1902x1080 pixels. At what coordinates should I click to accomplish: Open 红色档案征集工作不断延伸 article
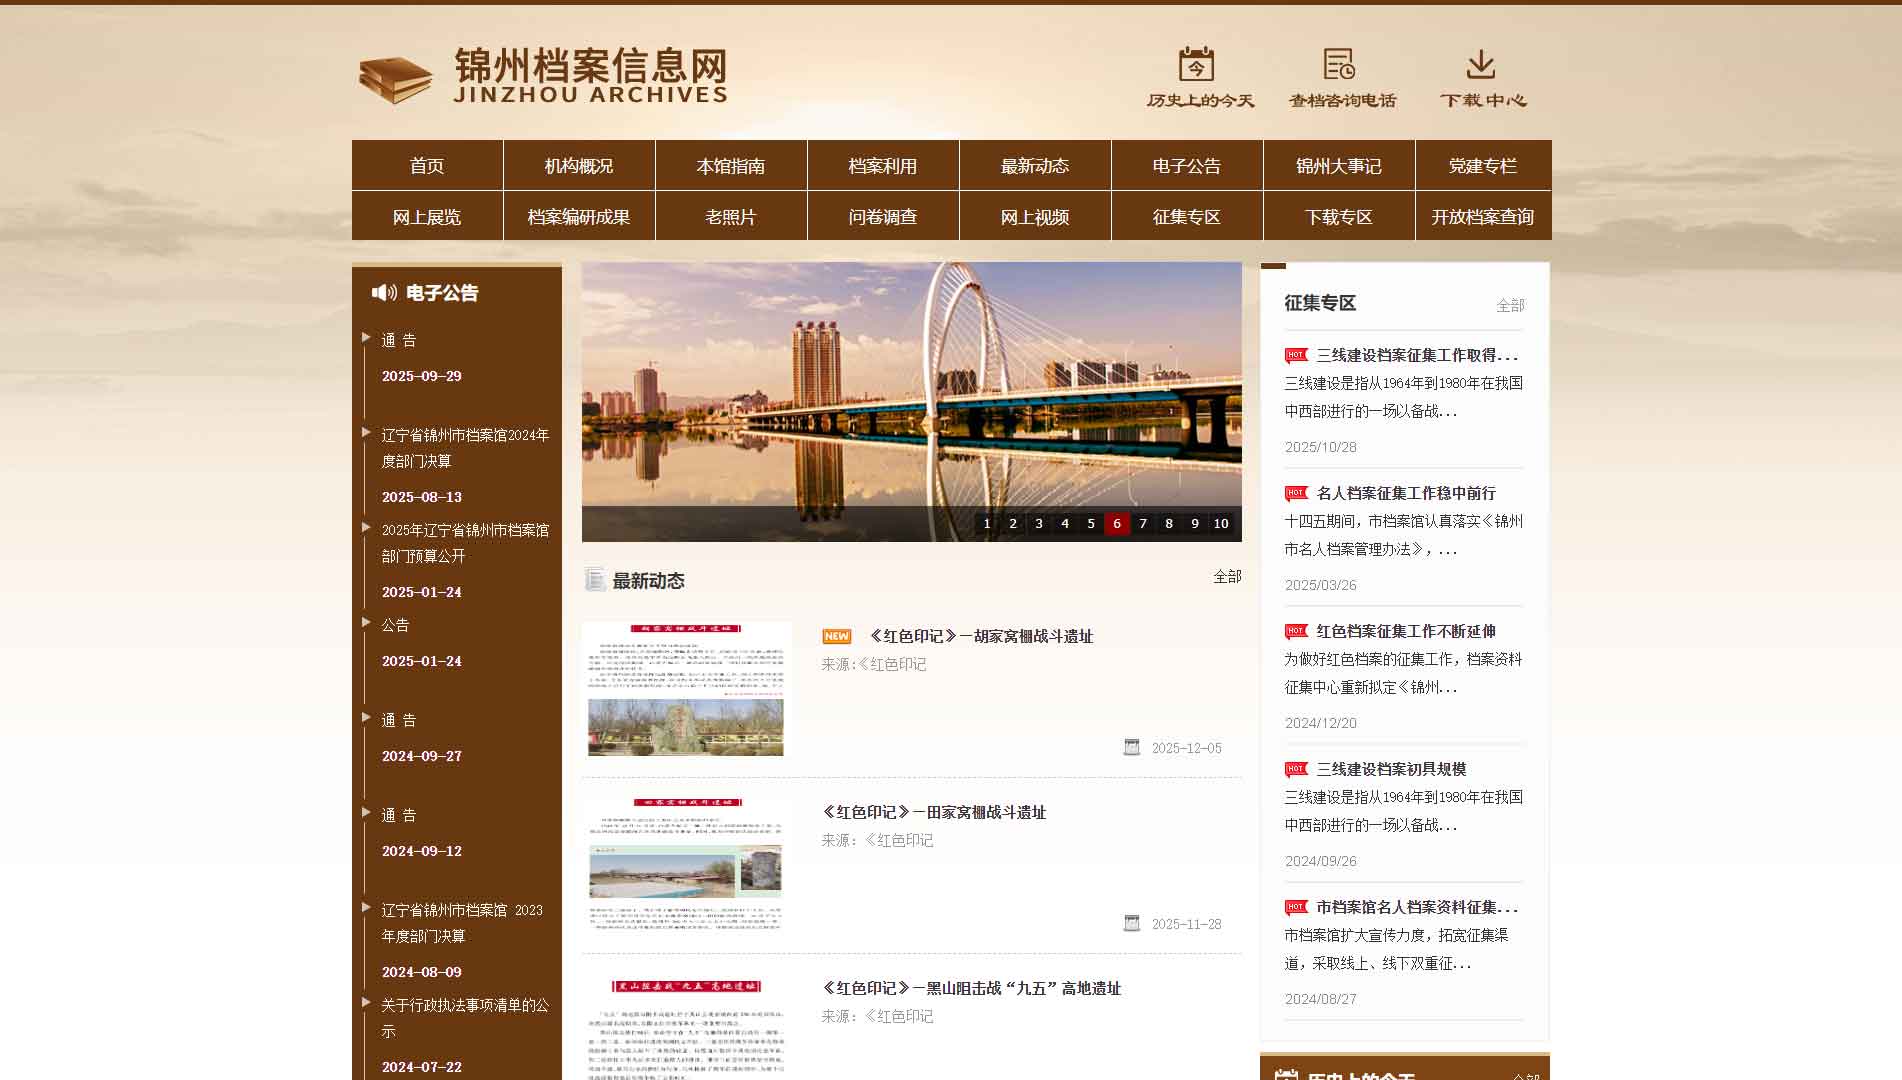click(1406, 631)
